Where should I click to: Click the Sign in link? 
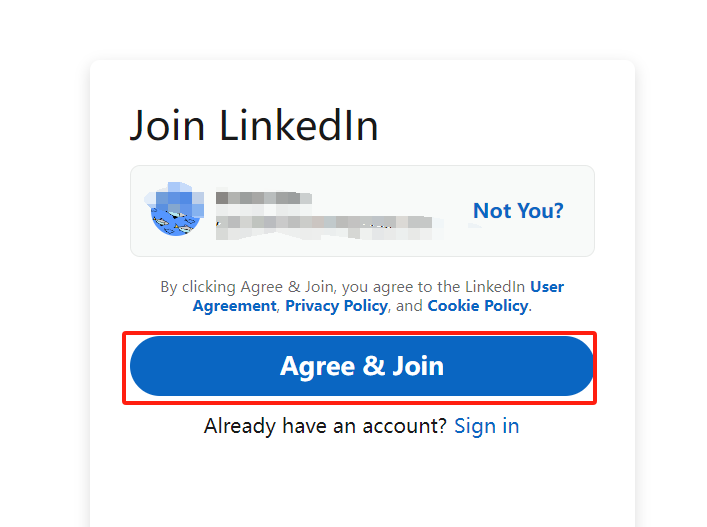(x=487, y=426)
